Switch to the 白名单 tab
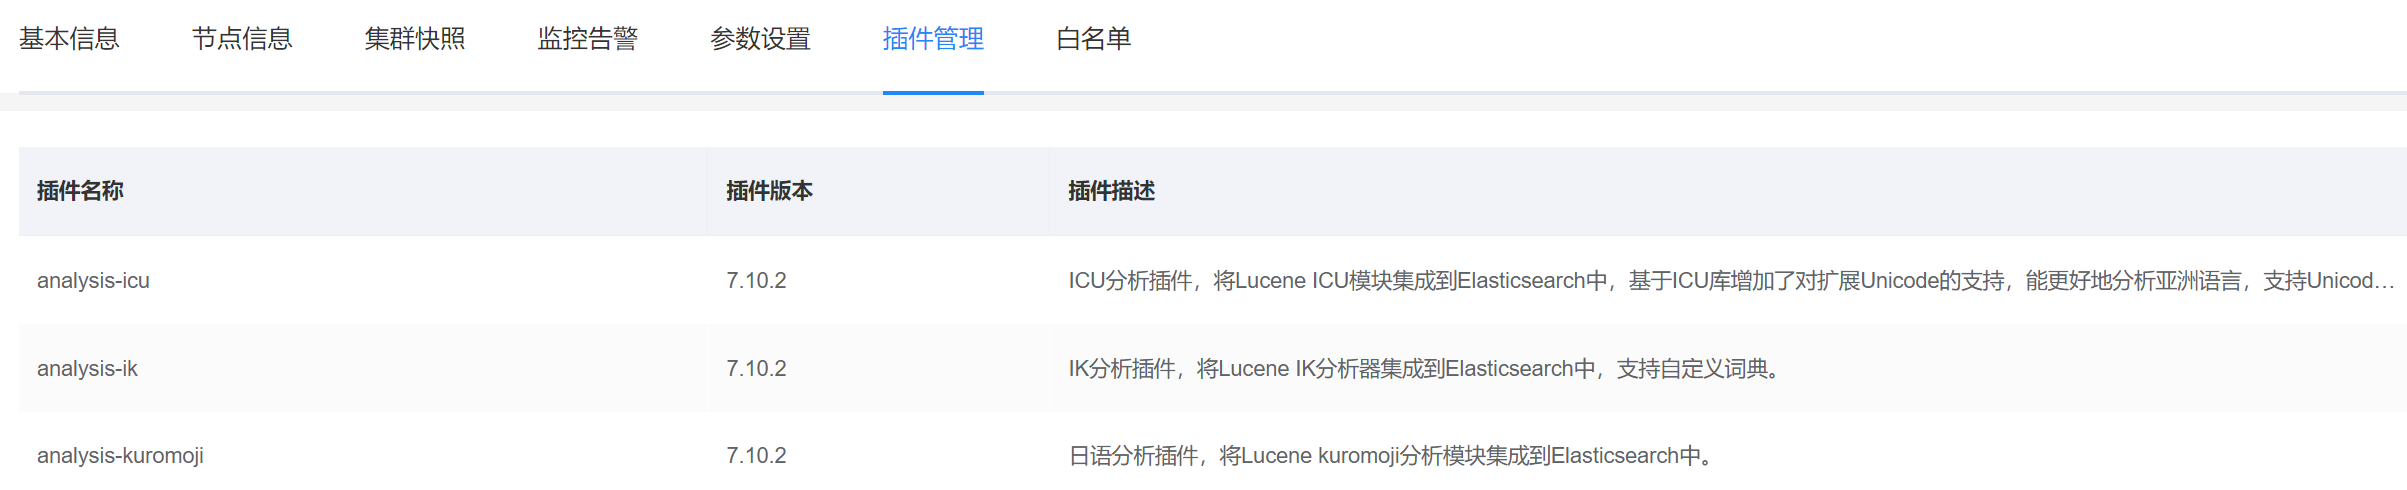 tap(1093, 39)
